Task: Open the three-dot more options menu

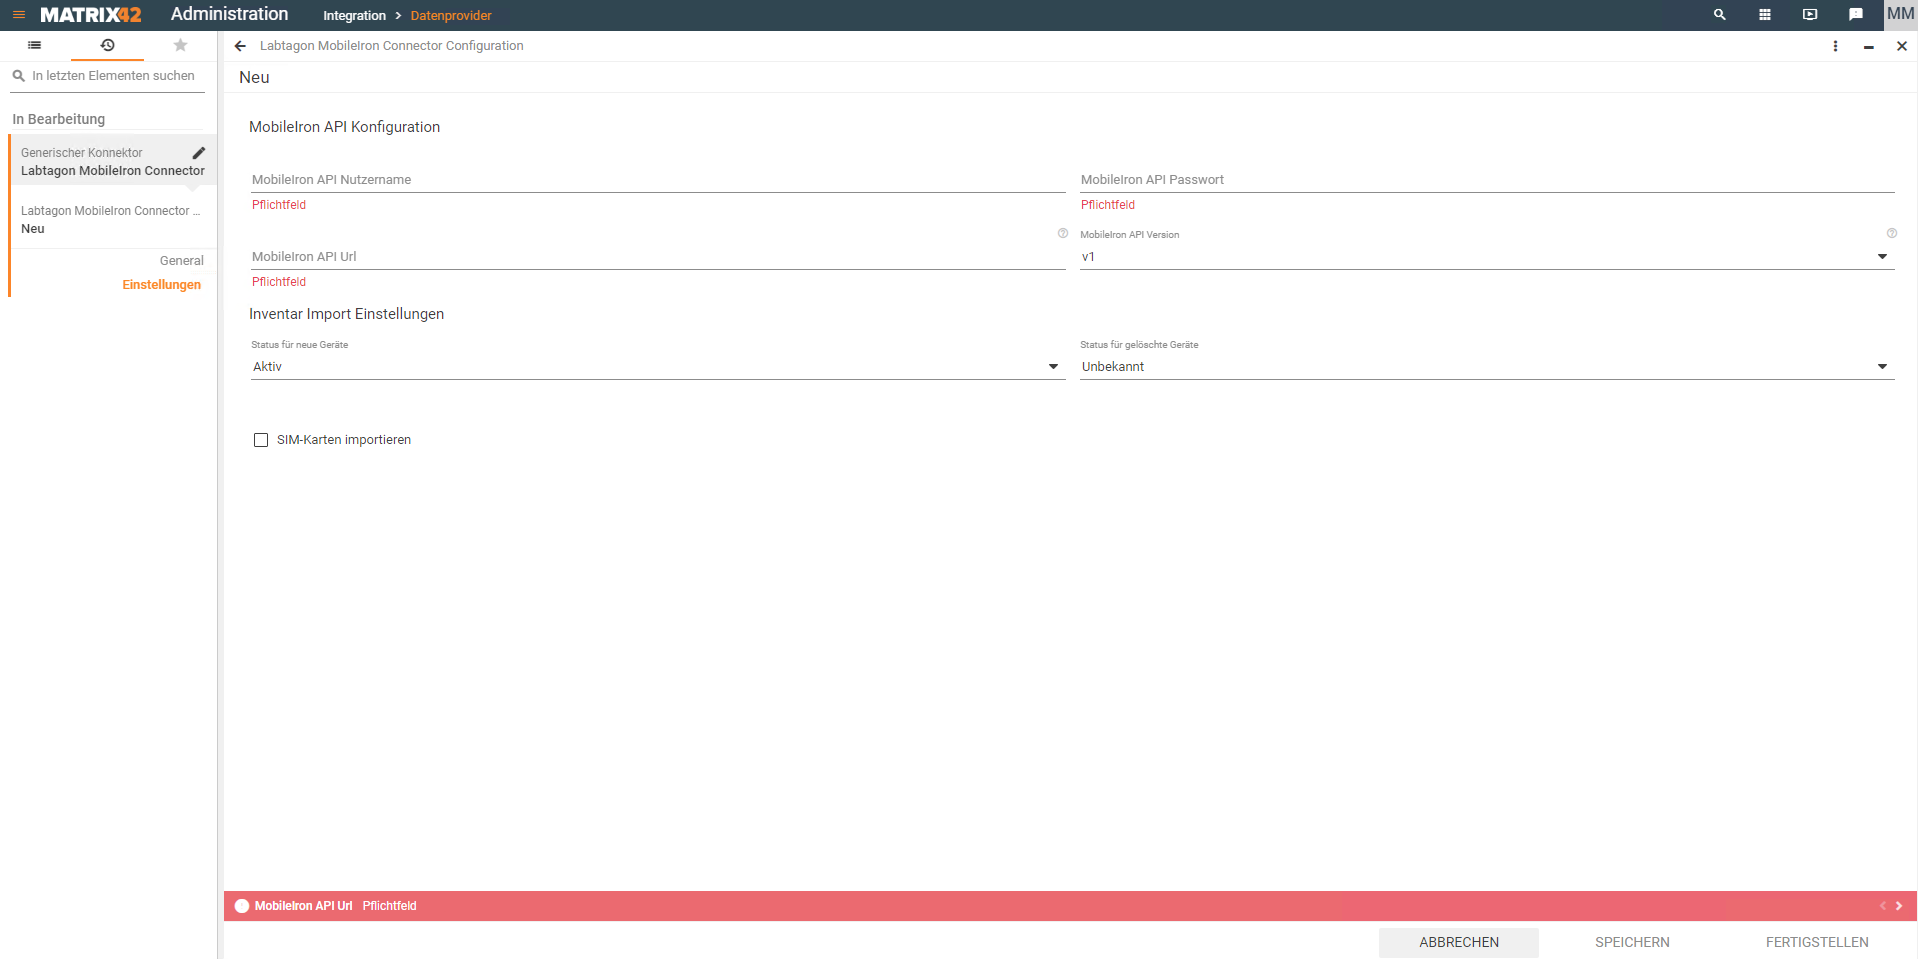Action: click(x=1835, y=46)
